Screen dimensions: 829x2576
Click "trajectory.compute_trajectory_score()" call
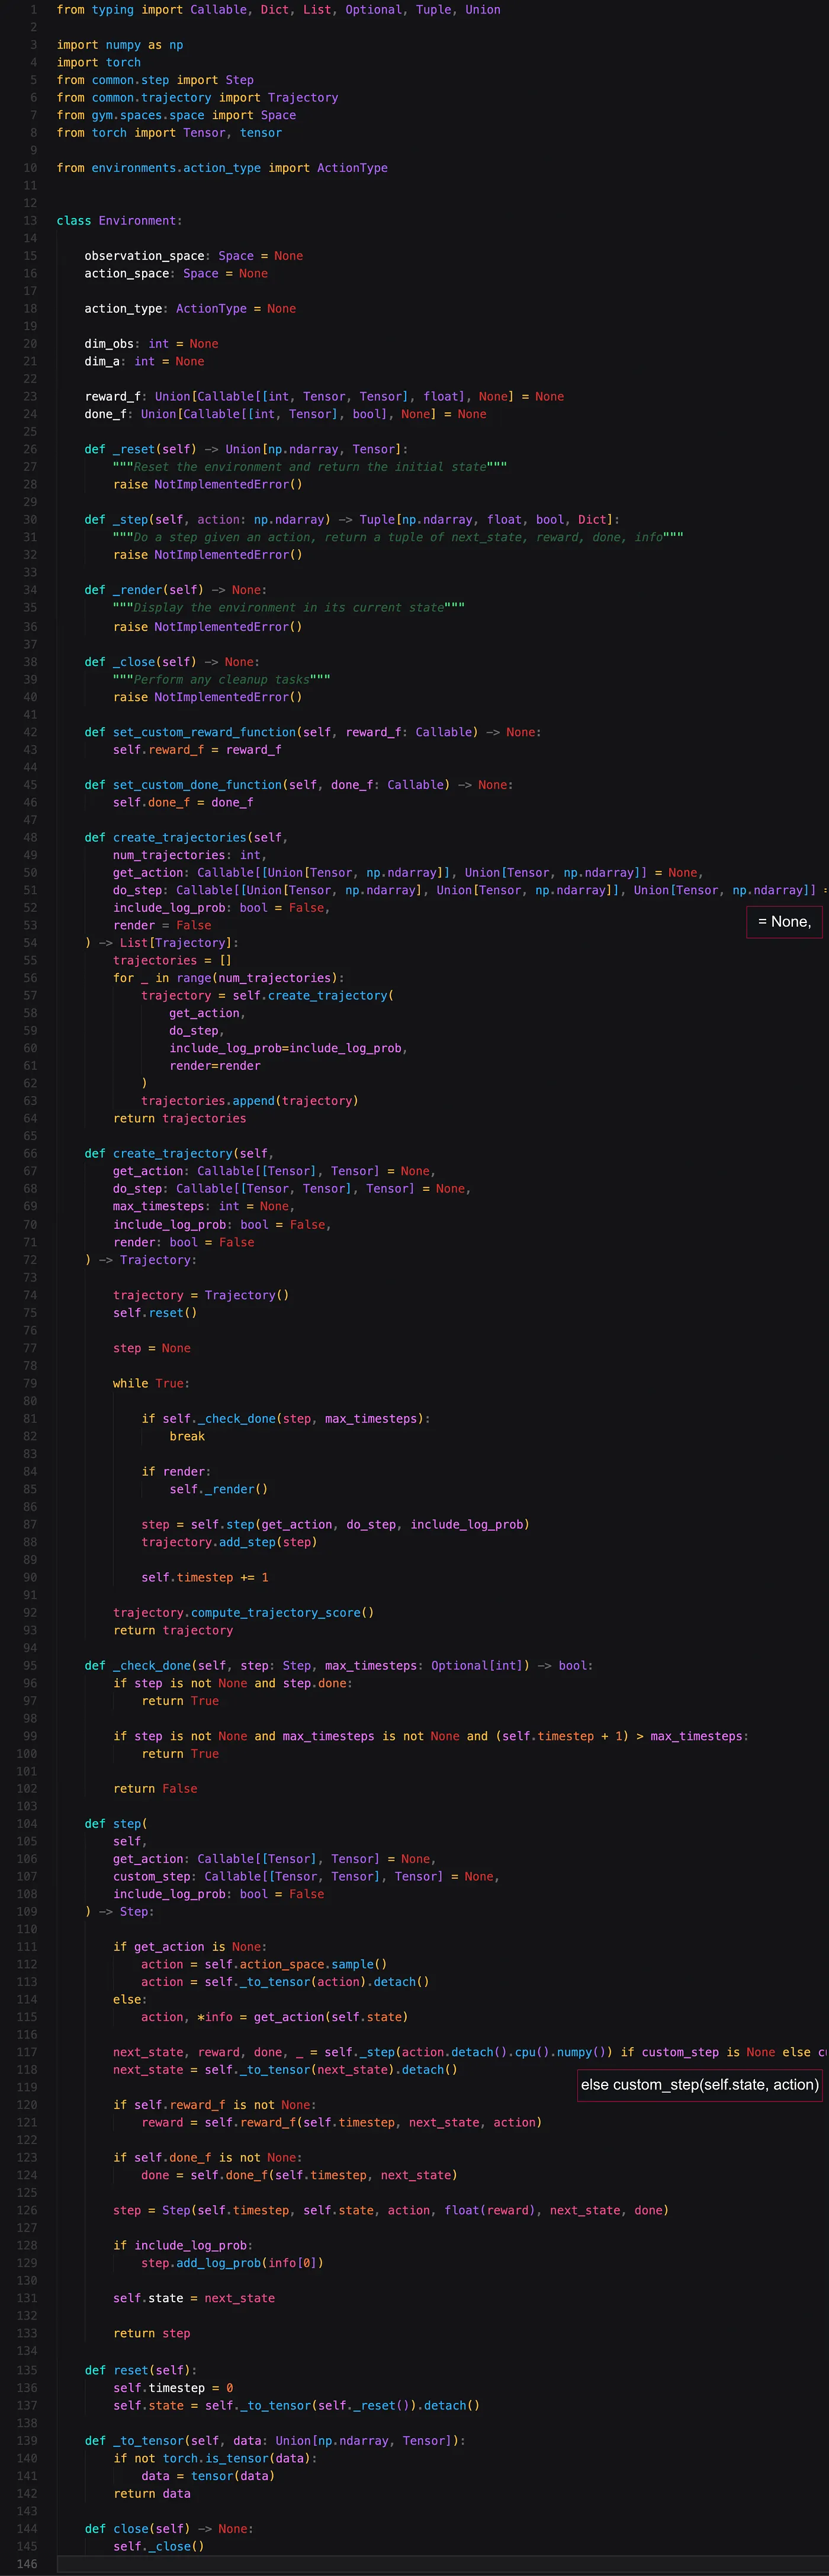243,1613
